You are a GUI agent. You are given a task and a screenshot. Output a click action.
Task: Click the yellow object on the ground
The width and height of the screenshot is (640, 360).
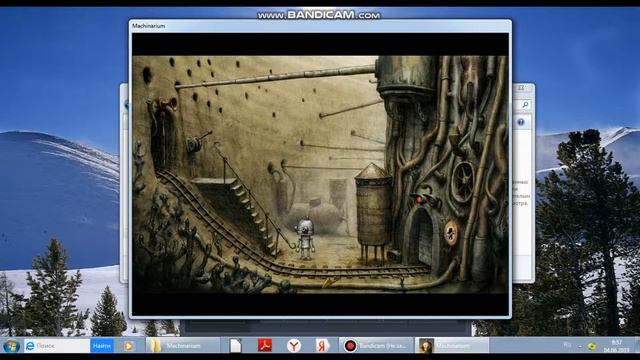(x=329, y=282)
